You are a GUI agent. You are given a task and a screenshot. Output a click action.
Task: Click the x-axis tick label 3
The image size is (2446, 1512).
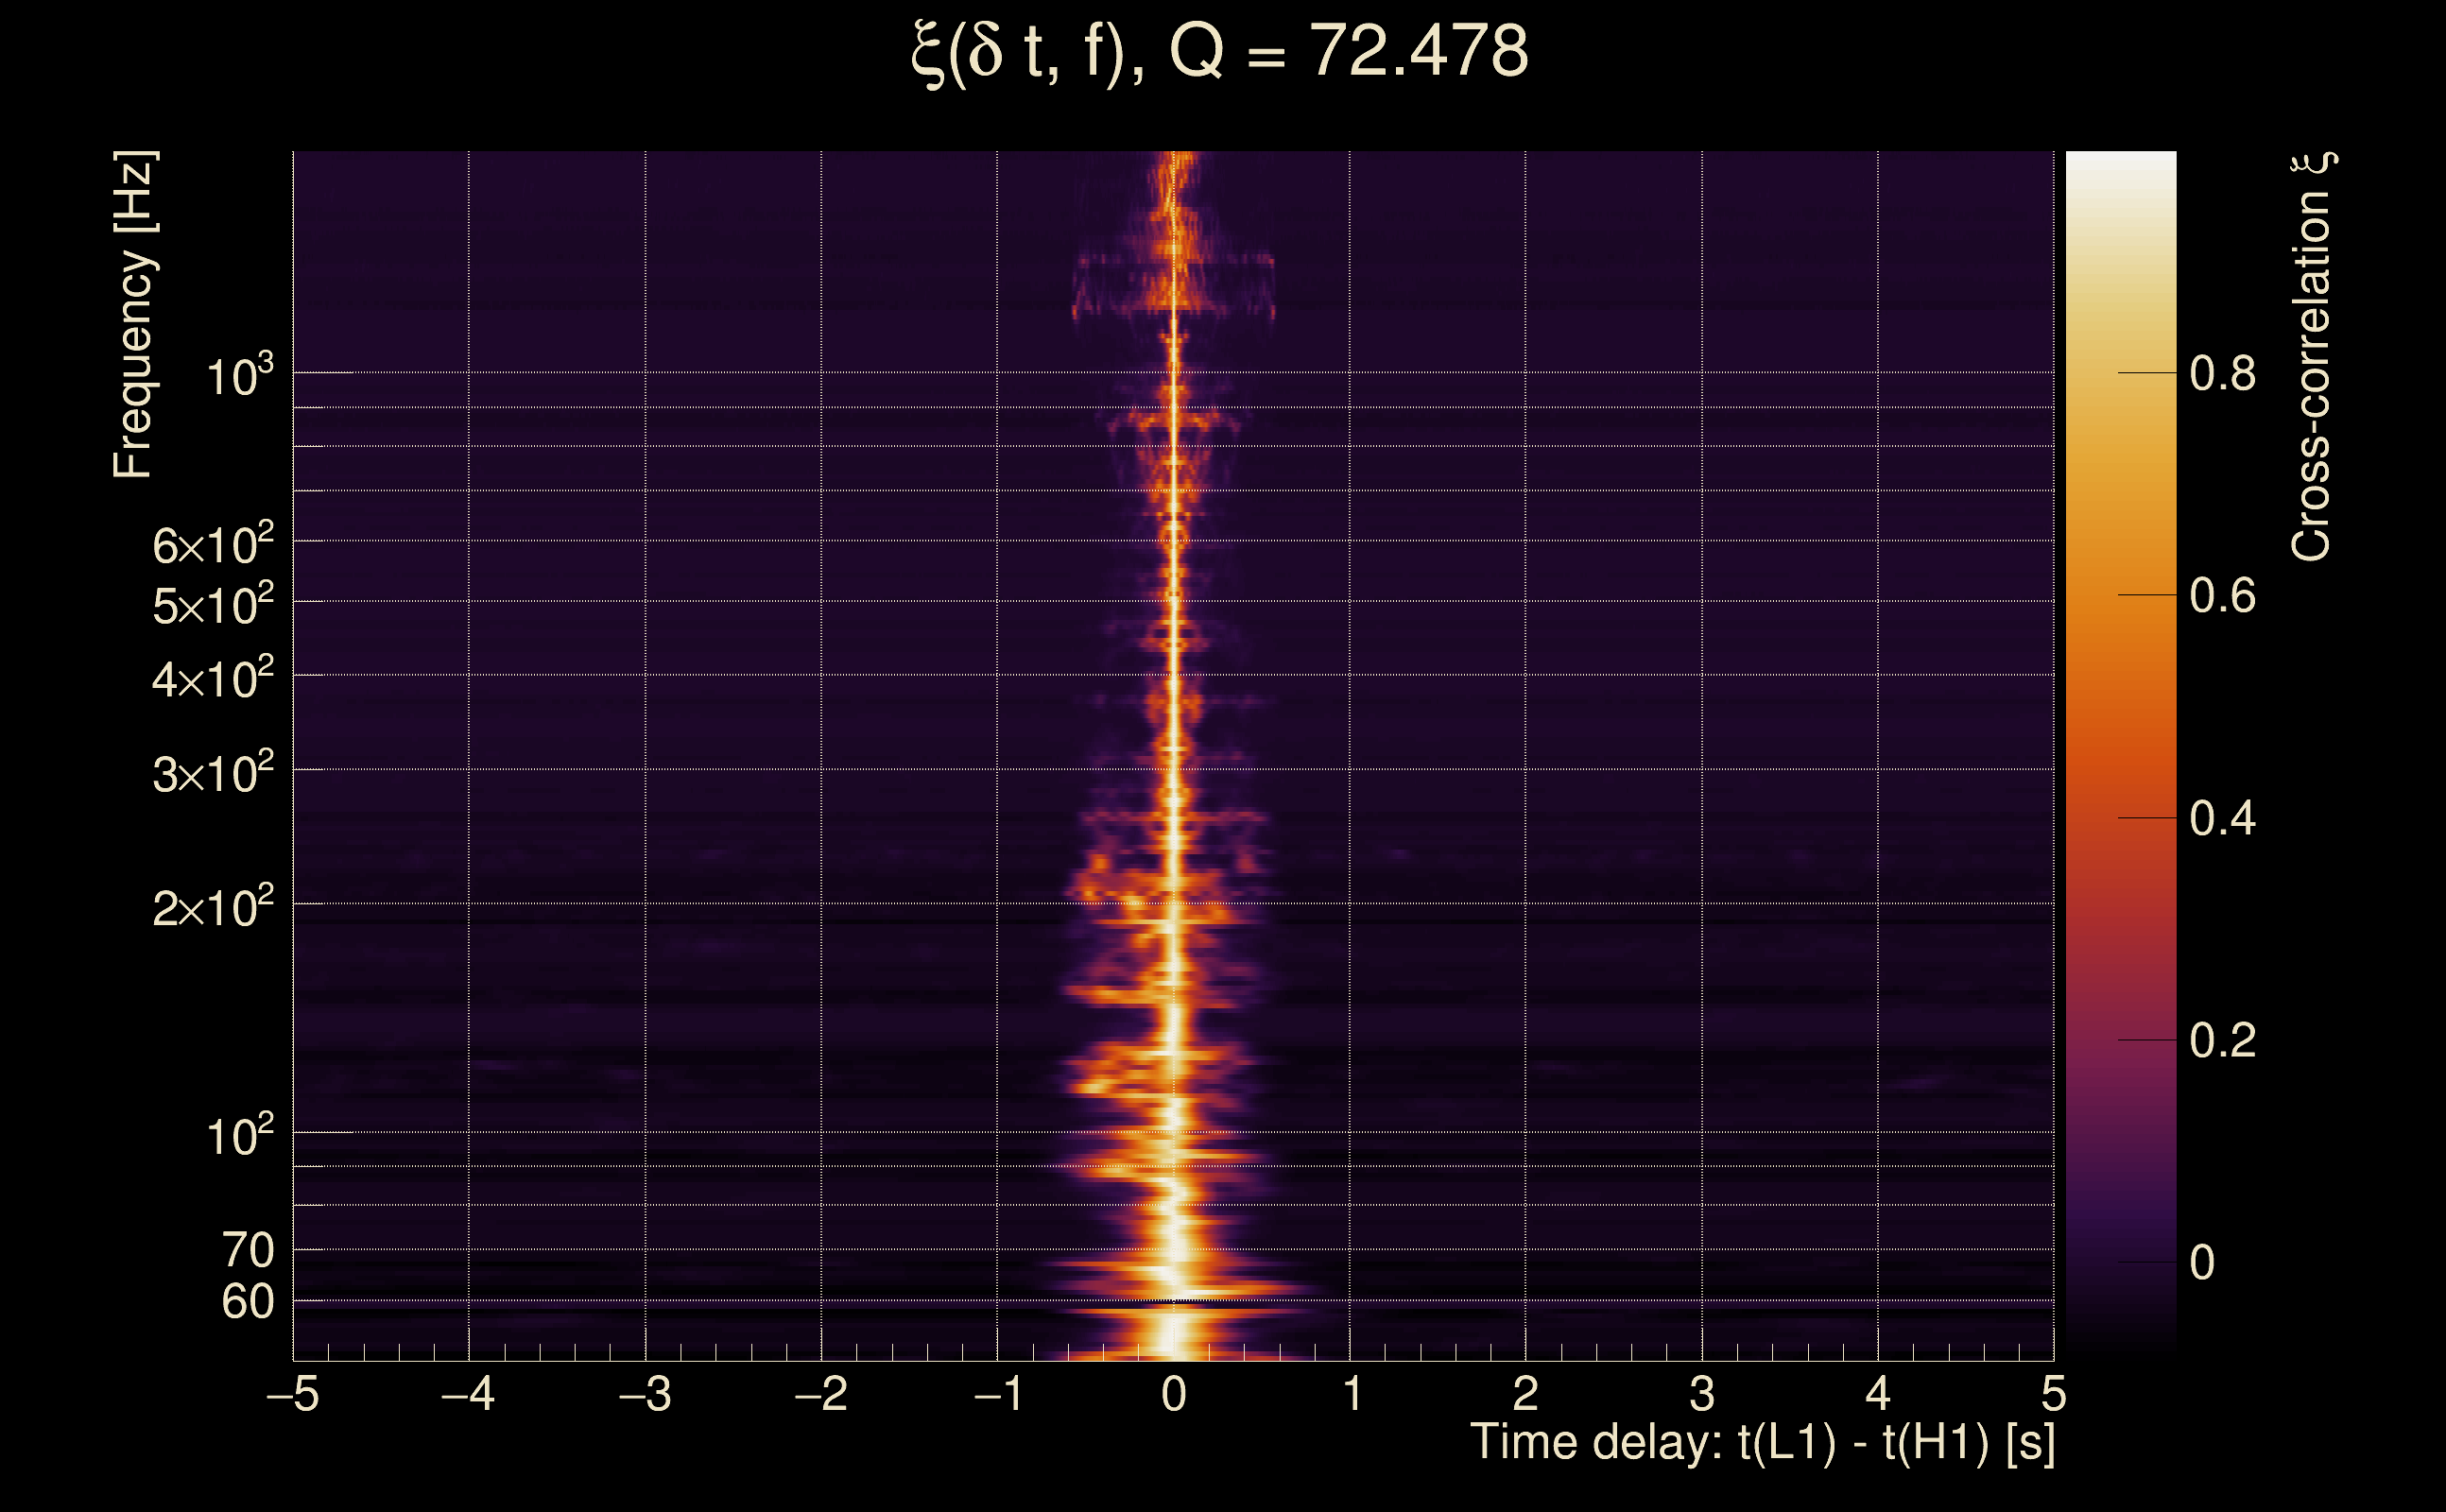pos(1702,1394)
